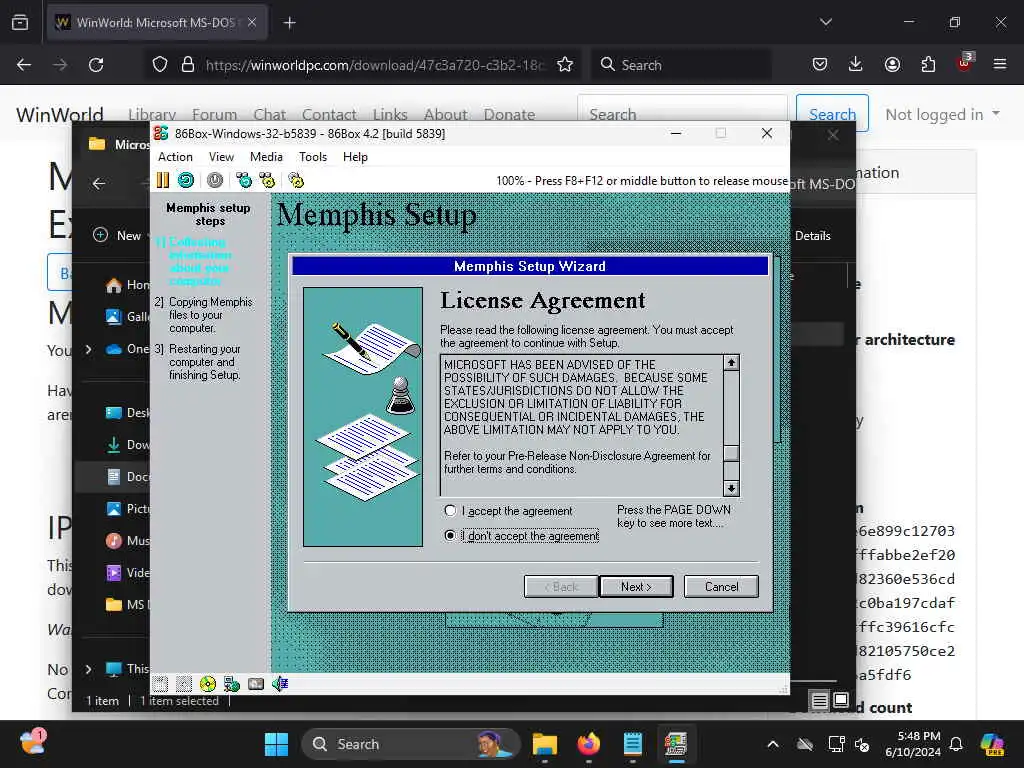This screenshot has height=768, width=1024.
Task: Click the taskbar clock showing 5:48 PM
Action: [x=913, y=744]
